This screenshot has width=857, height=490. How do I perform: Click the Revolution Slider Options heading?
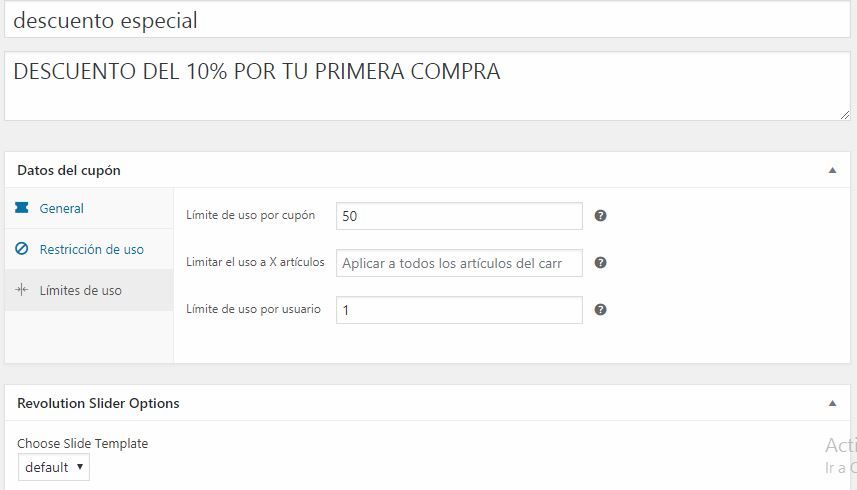98,403
